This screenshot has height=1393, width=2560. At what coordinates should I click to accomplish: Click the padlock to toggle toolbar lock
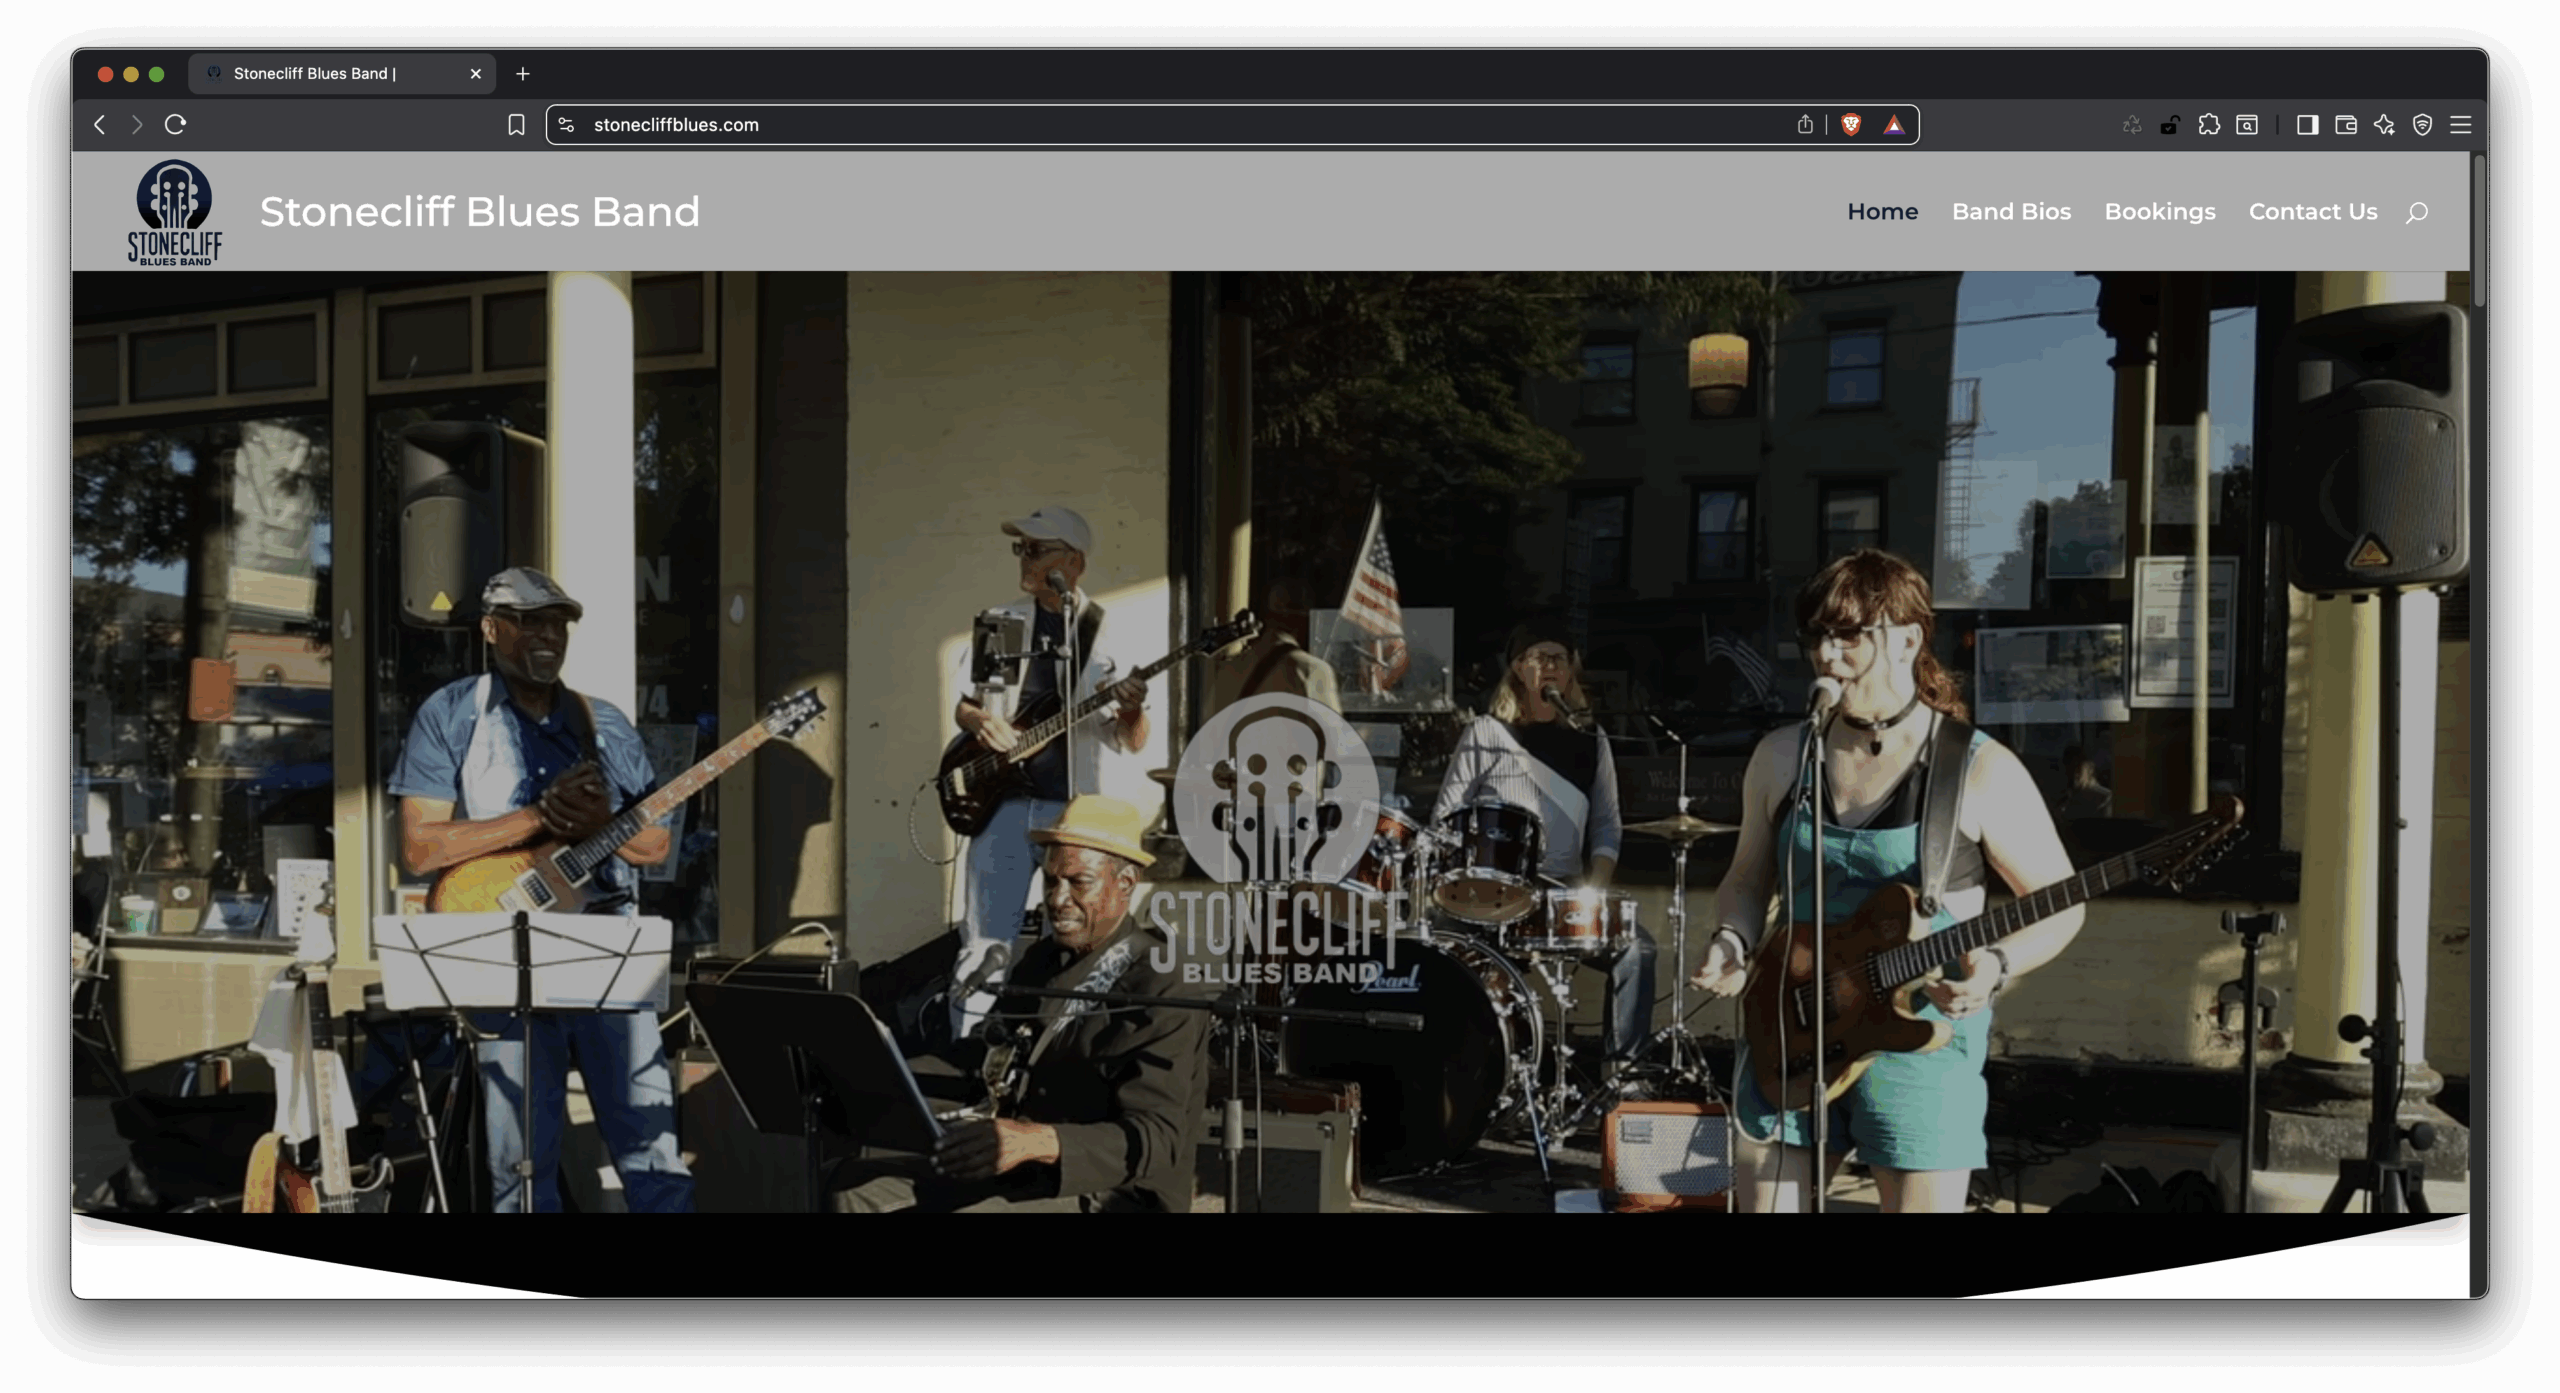(2170, 124)
